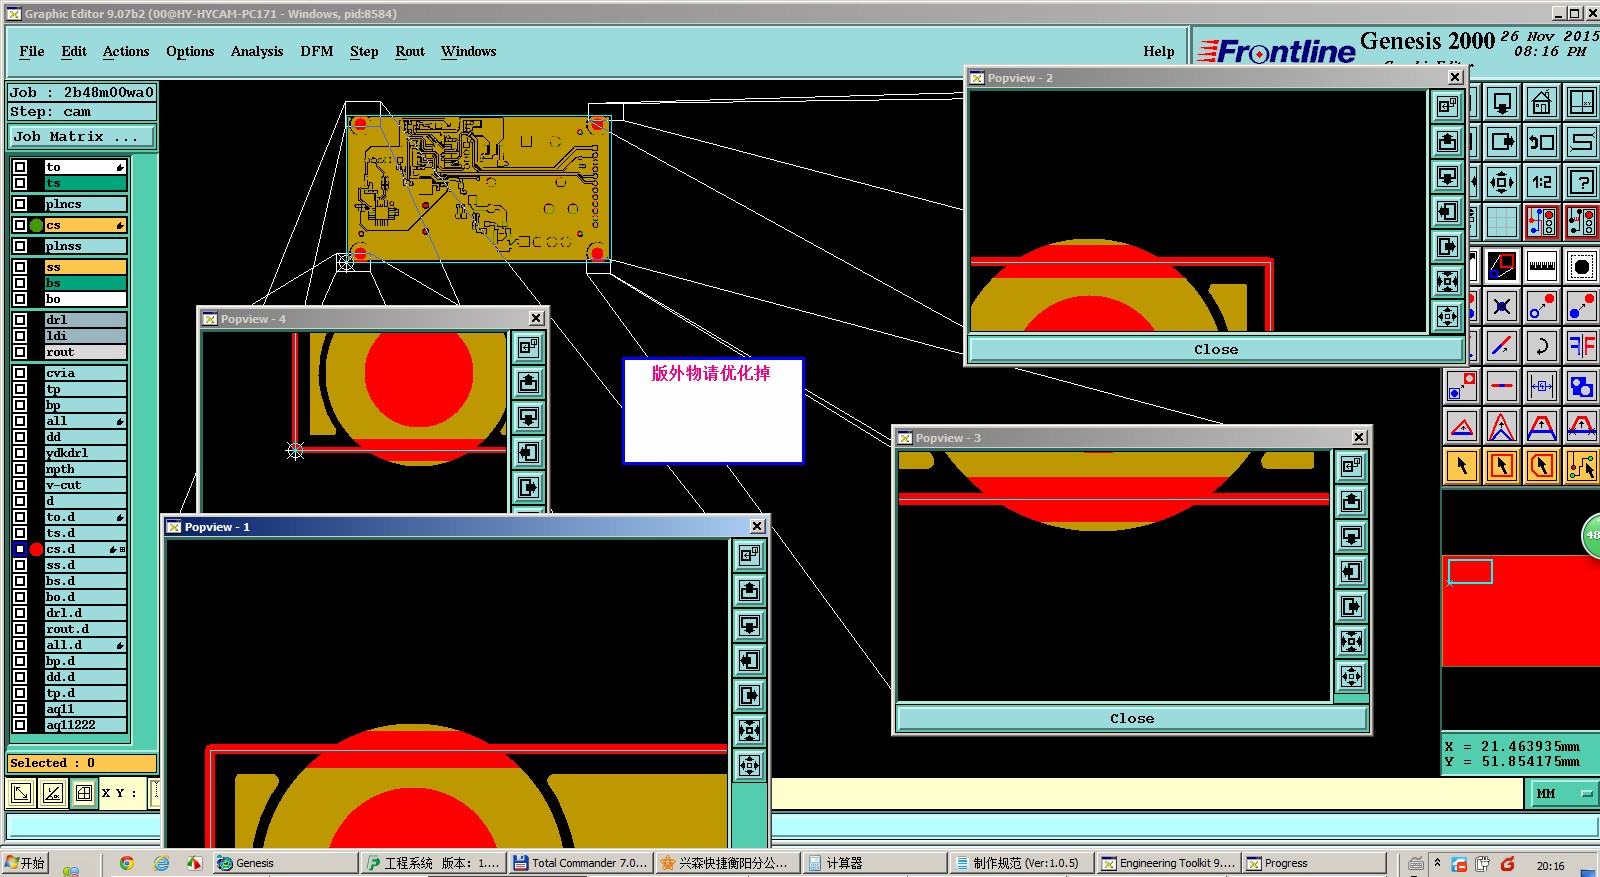
Task: Open the Job Matrix ... button
Action: coord(82,136)
